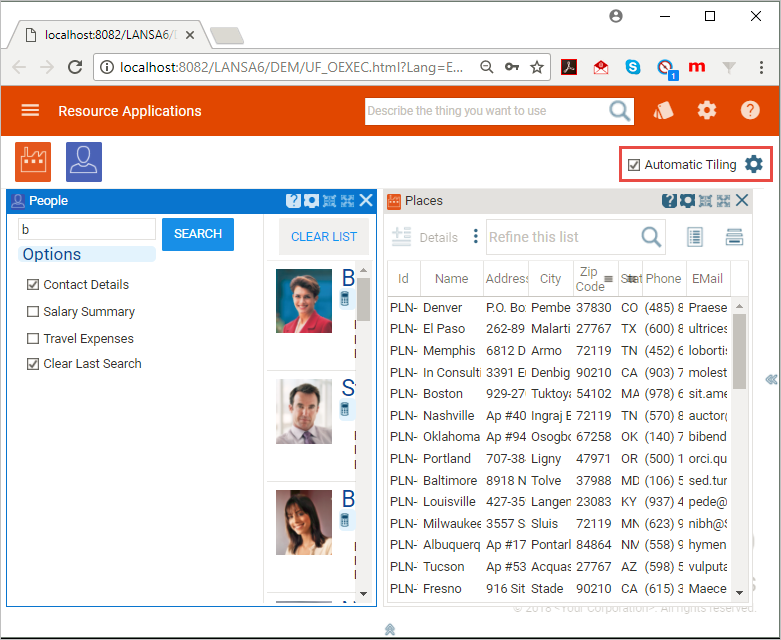The image size is (781, 640).
Task: Open the three-dot menu beside Details
Action: tap(476, 236)
